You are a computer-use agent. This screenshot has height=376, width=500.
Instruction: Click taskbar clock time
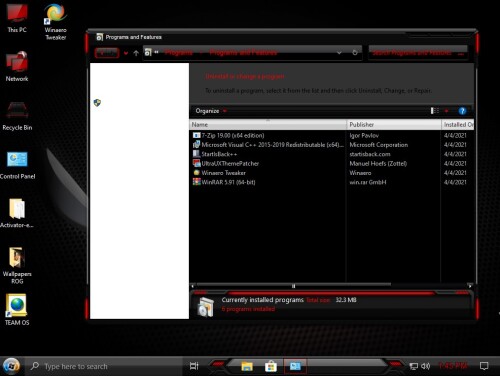click(453, 366)
